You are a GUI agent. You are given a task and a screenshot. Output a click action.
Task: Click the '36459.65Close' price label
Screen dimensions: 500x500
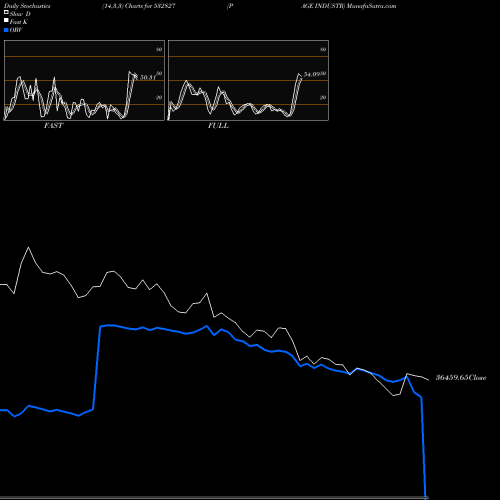point(461,378)
